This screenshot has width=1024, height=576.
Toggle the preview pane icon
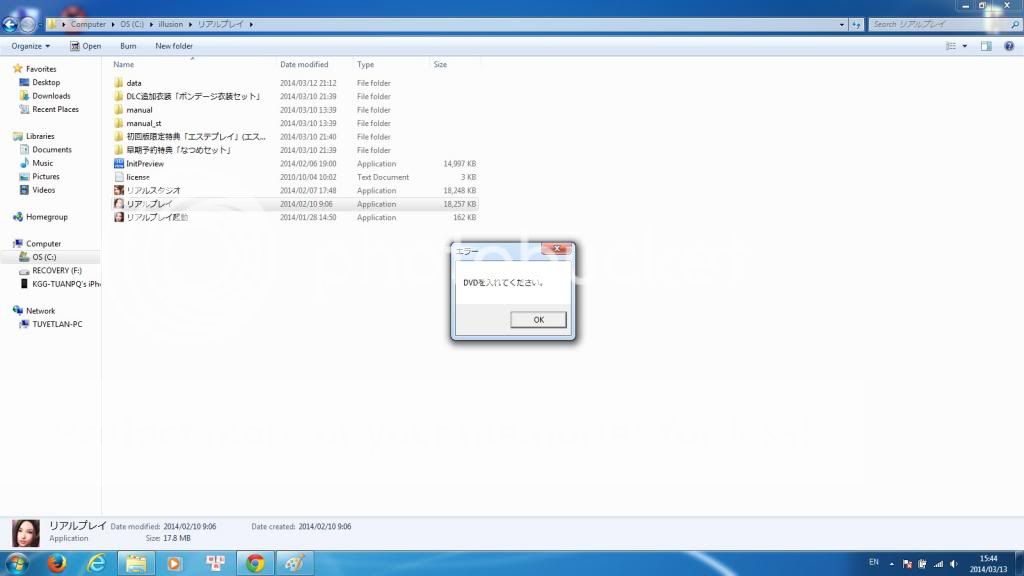(x=986, y=46)
